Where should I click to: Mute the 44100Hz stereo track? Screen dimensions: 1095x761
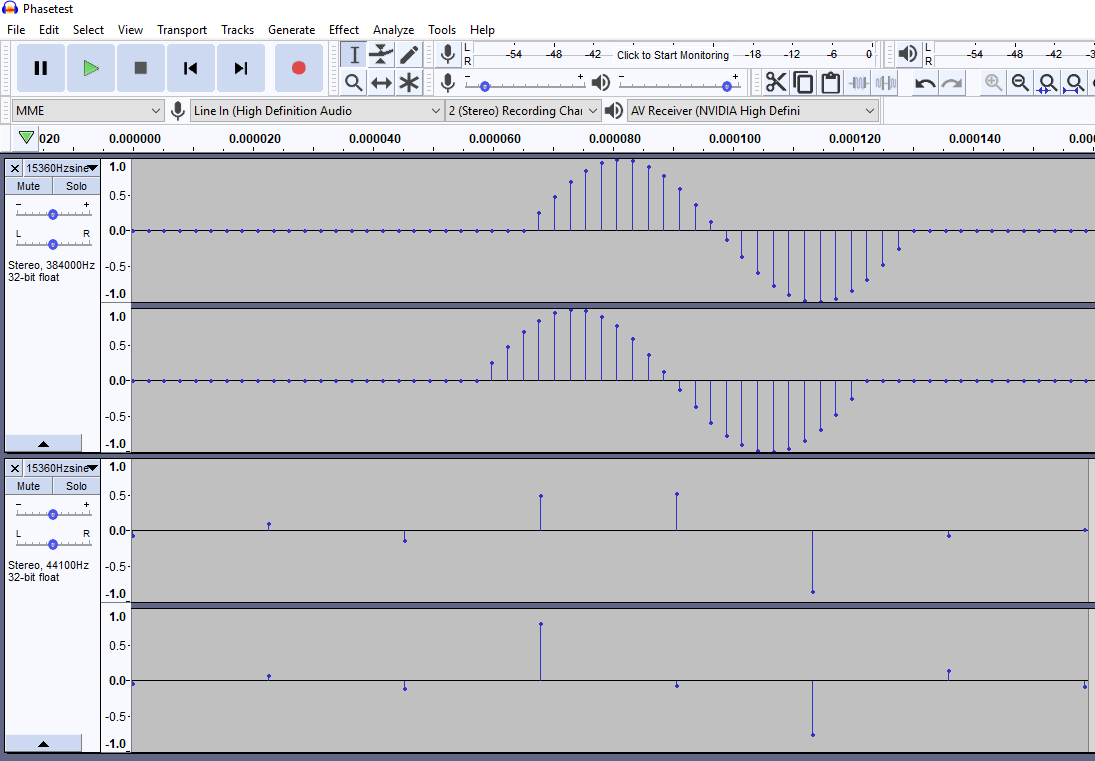click(28, 486)
